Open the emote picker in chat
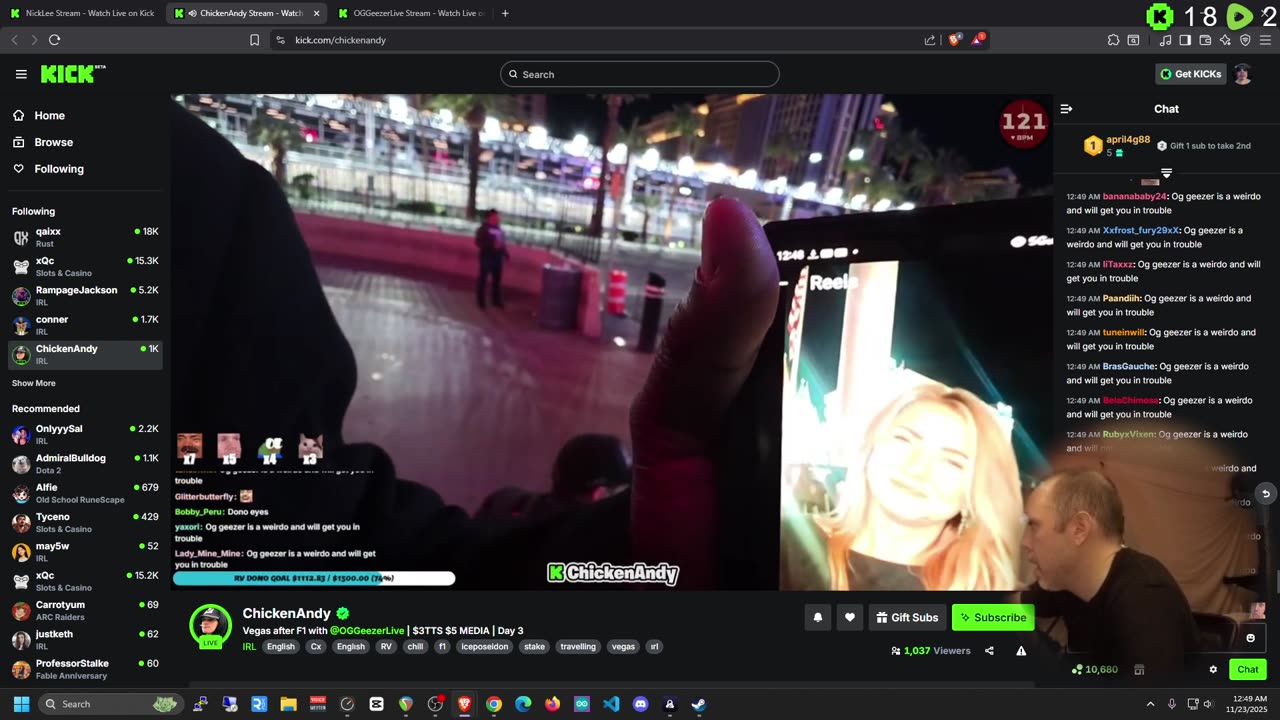 1250,638
